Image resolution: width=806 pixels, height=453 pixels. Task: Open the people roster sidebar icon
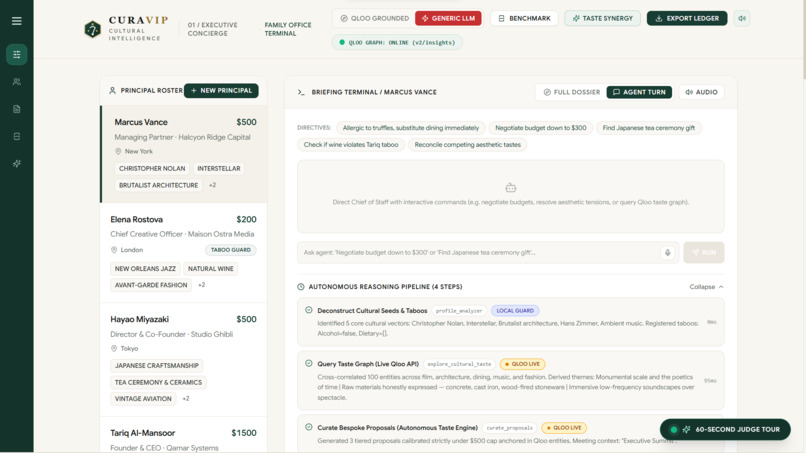click(16, 82)
